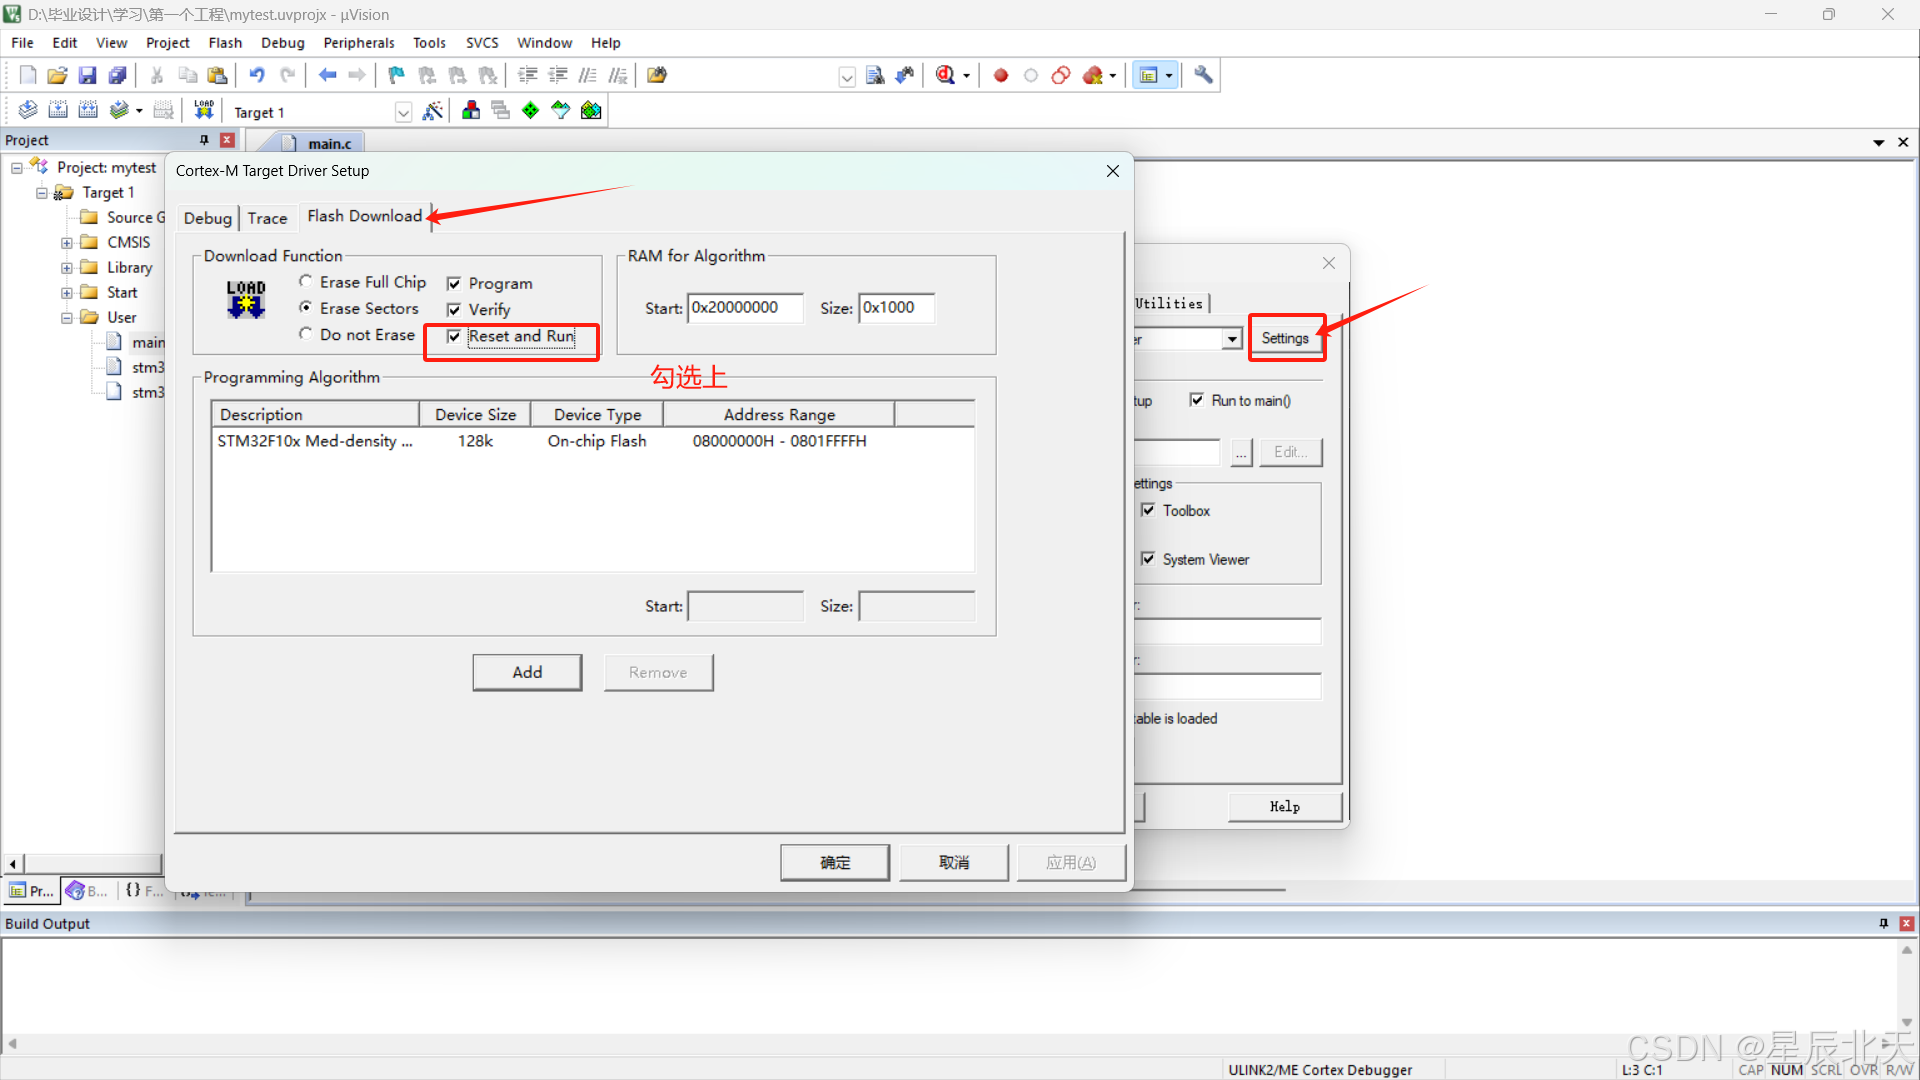Image resolution: width=1920 pixels, height=1080 pixels.
Task: Click the Add button
Action: (x=527, y=672)
